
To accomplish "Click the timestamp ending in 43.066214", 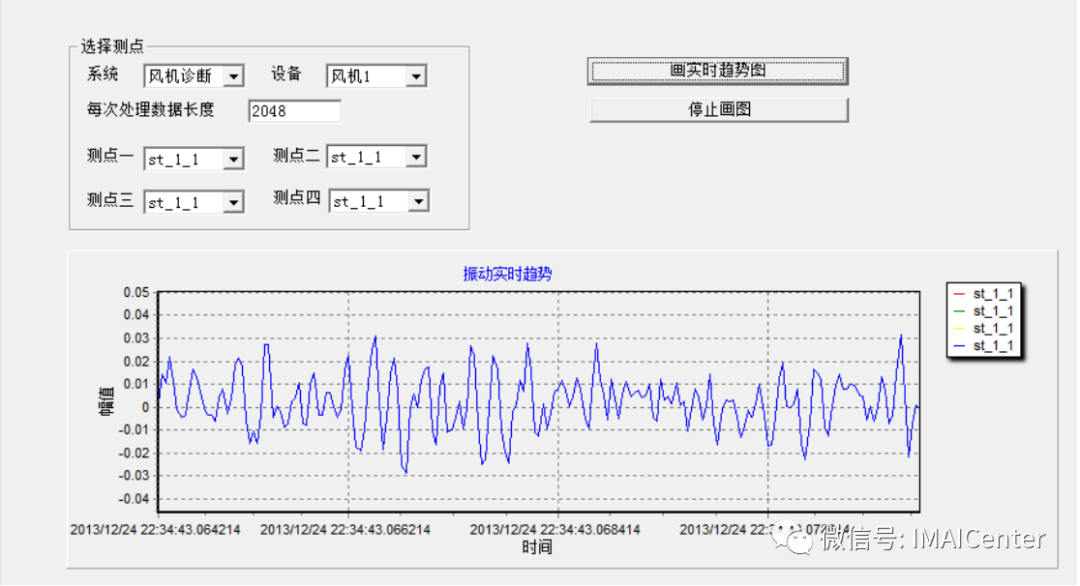I will pos(345,530).
